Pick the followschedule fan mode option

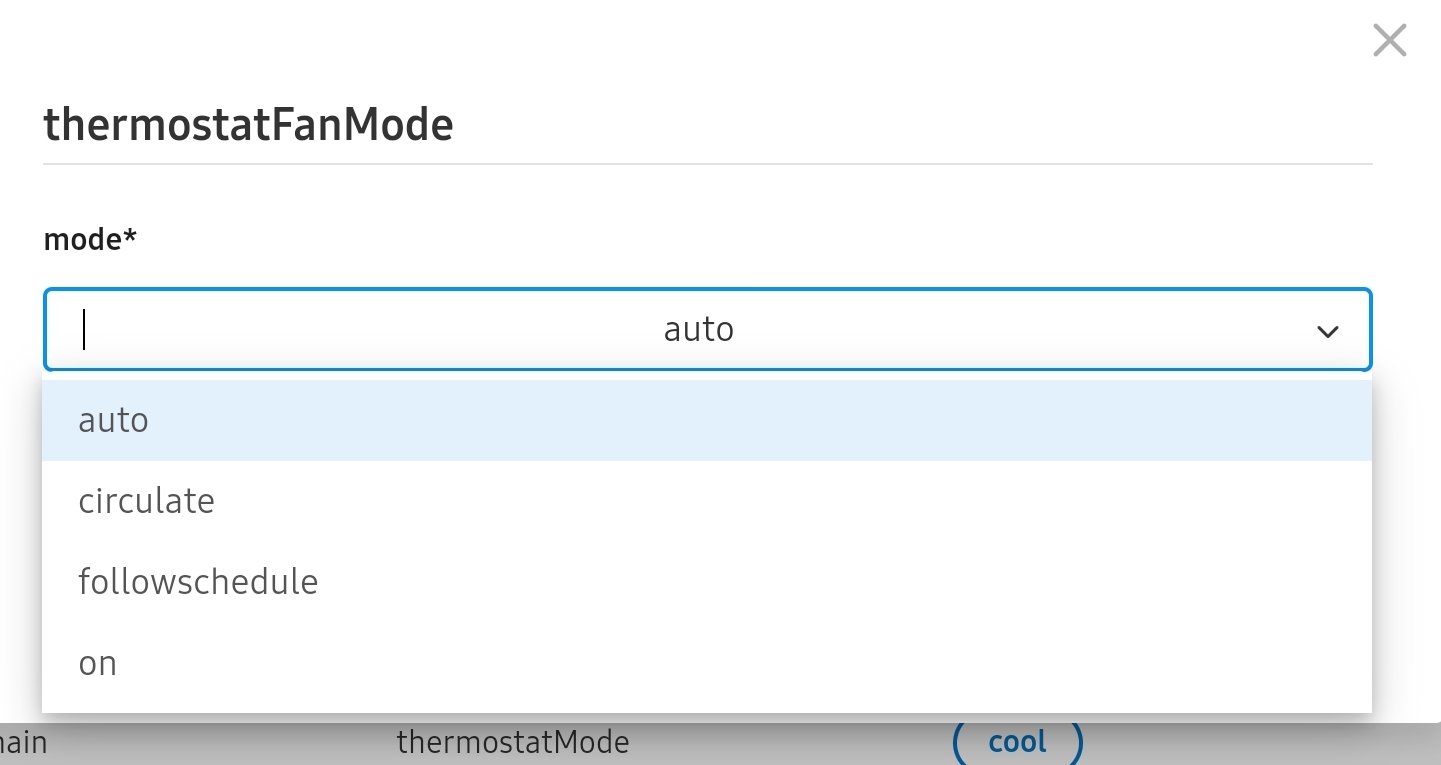198,582
